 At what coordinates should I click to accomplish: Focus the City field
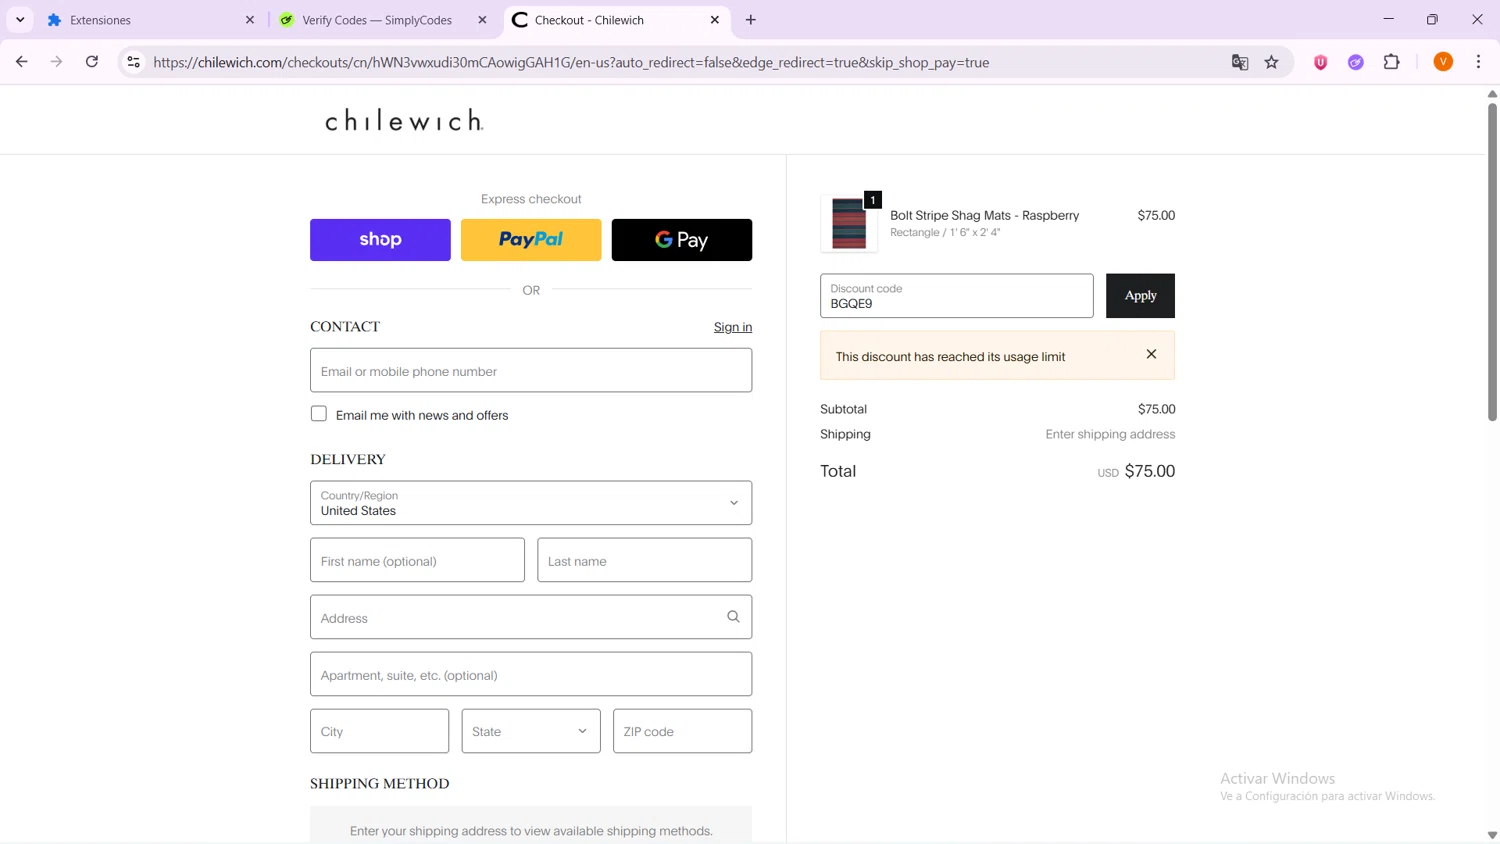(380, 731)
